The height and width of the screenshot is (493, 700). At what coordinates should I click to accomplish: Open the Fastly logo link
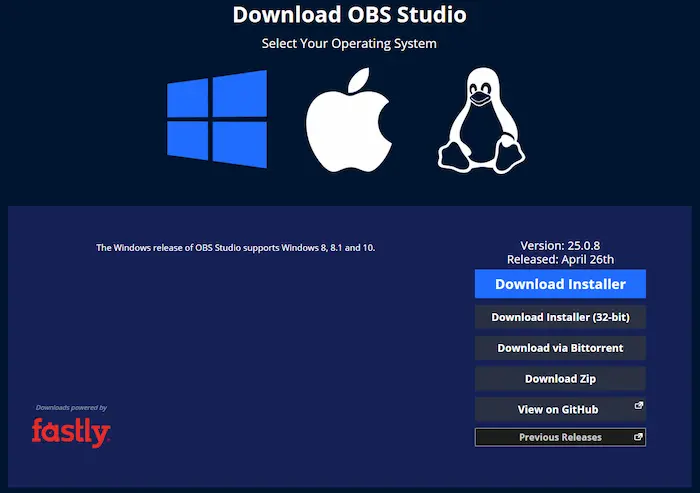click(71, 432)
